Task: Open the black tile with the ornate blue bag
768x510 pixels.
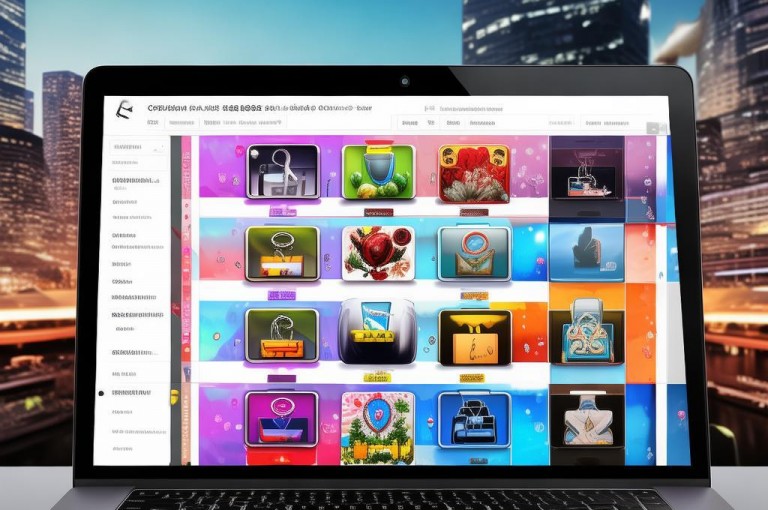Action: [x=587, y=333]
